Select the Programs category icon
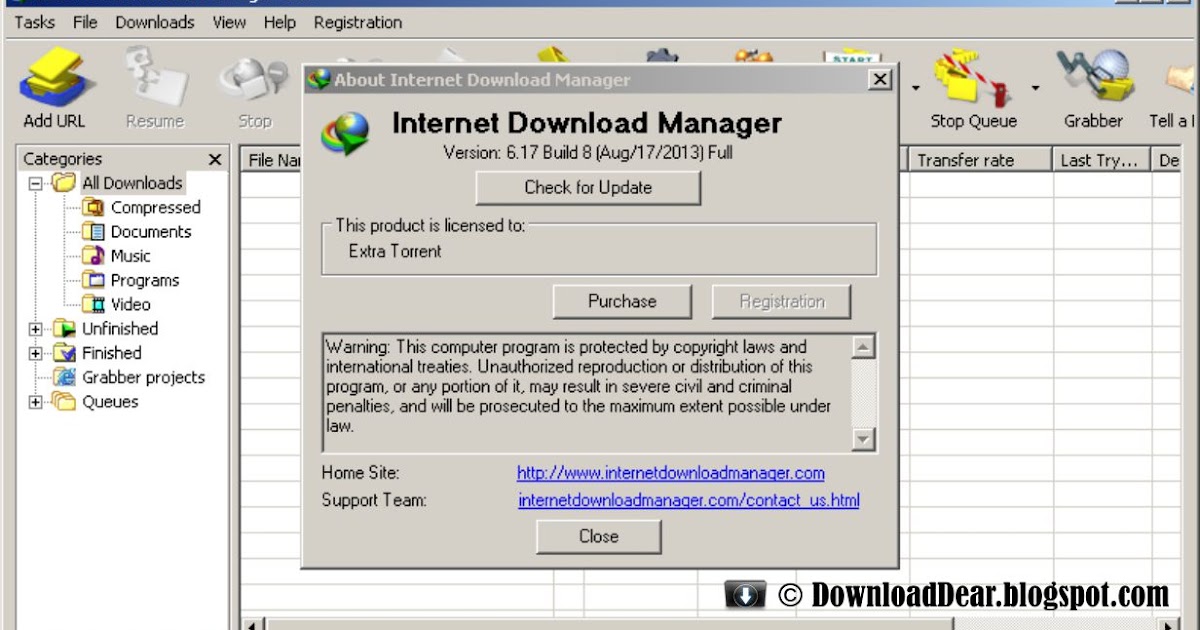 [93, 280]
